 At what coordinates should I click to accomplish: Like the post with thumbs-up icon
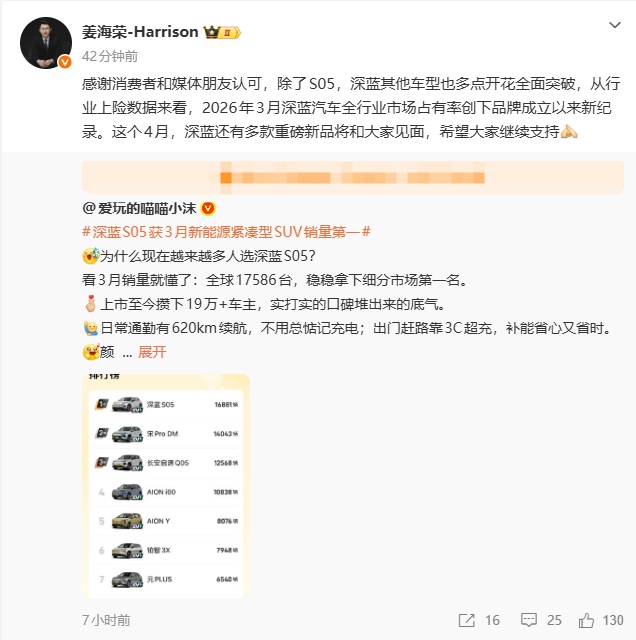coord(586,620)
